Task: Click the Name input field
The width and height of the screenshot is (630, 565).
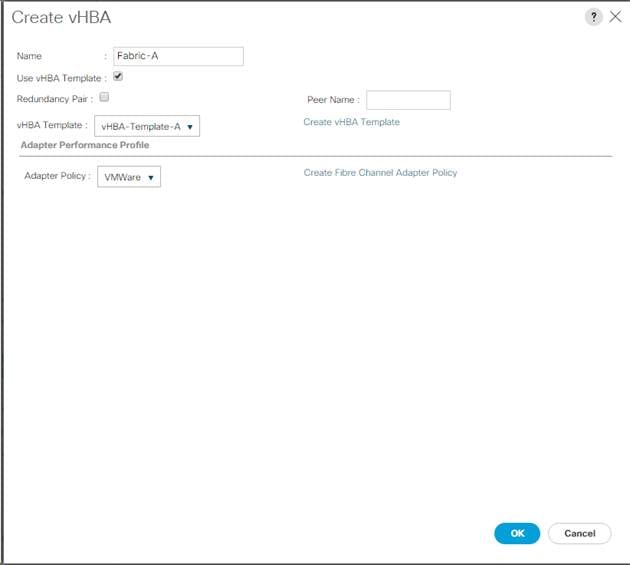Action: point(178,56)
